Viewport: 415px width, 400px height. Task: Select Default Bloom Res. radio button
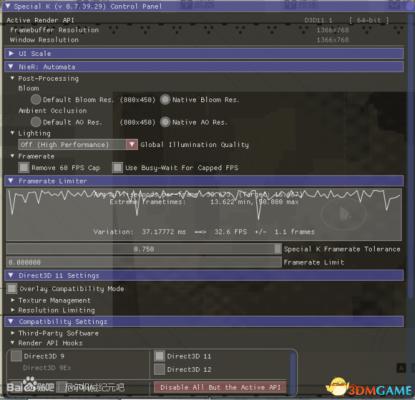(36, 99)
